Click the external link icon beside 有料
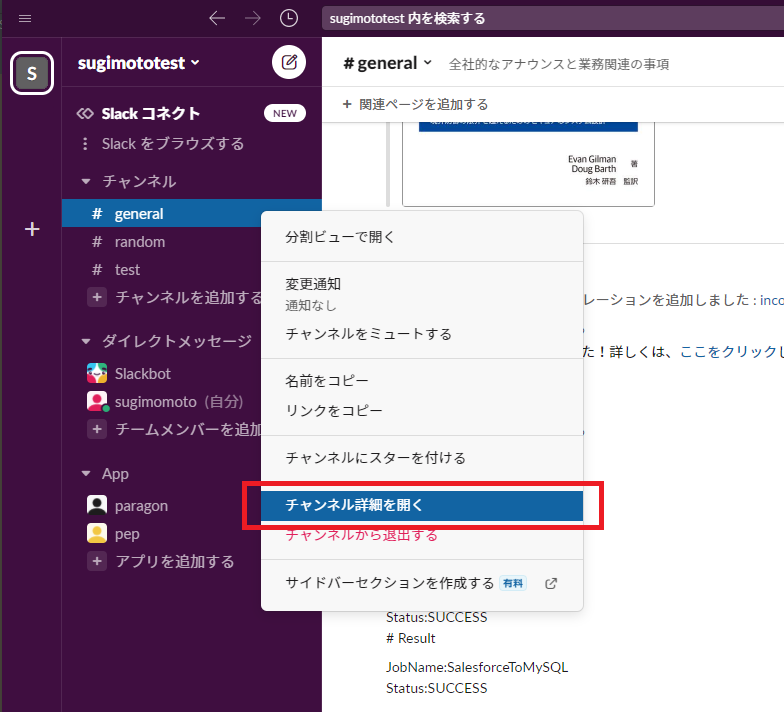 (551, 583)
